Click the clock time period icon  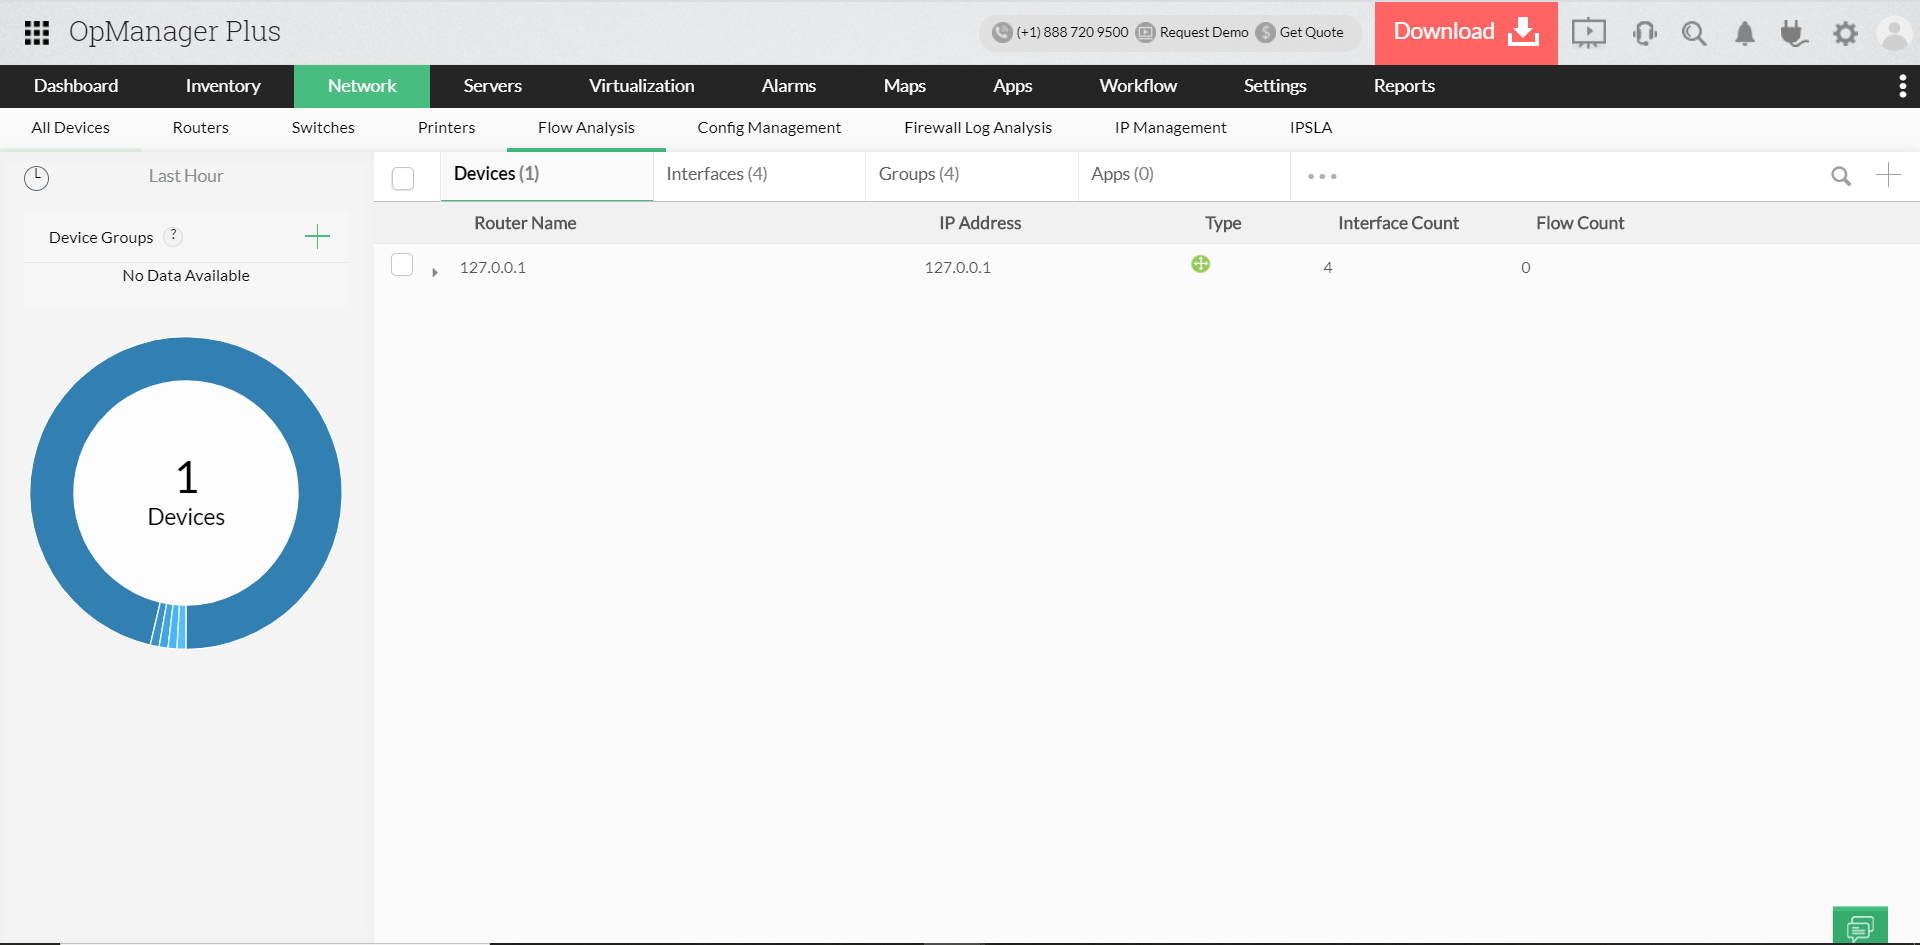(36, 178)
